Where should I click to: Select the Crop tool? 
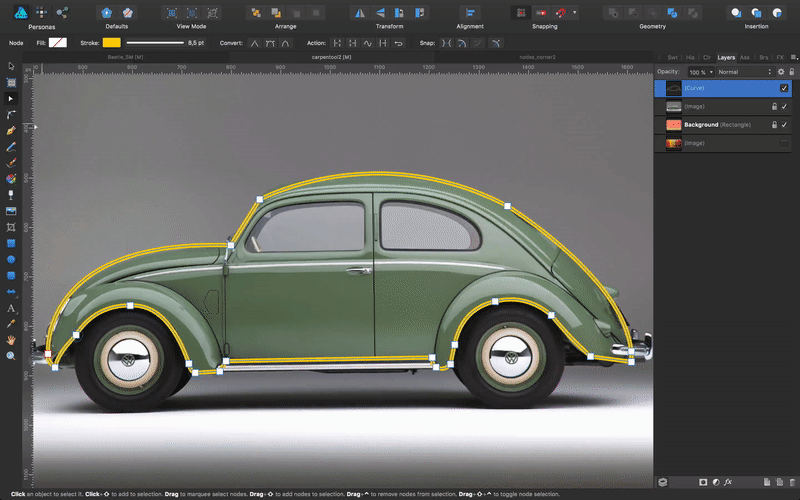tap(11, 227)
